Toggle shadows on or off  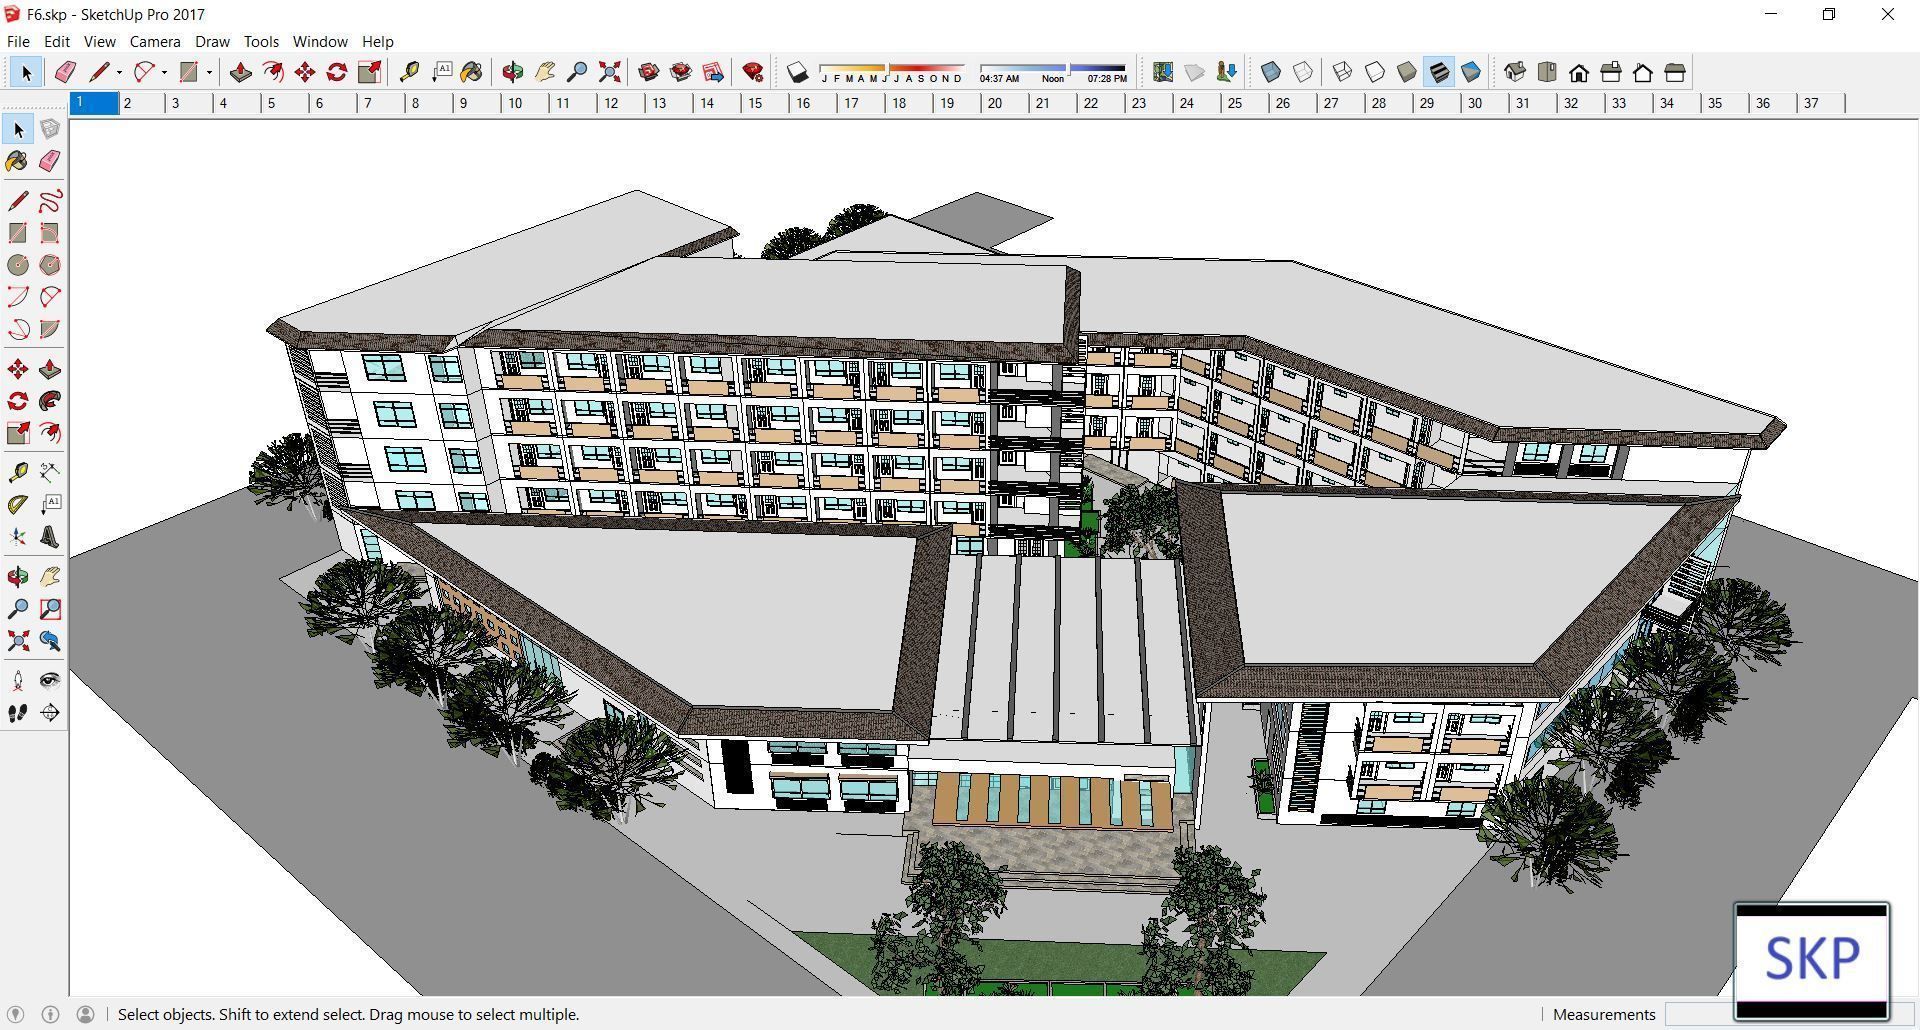pyautogui.click(x=796, y=71)
